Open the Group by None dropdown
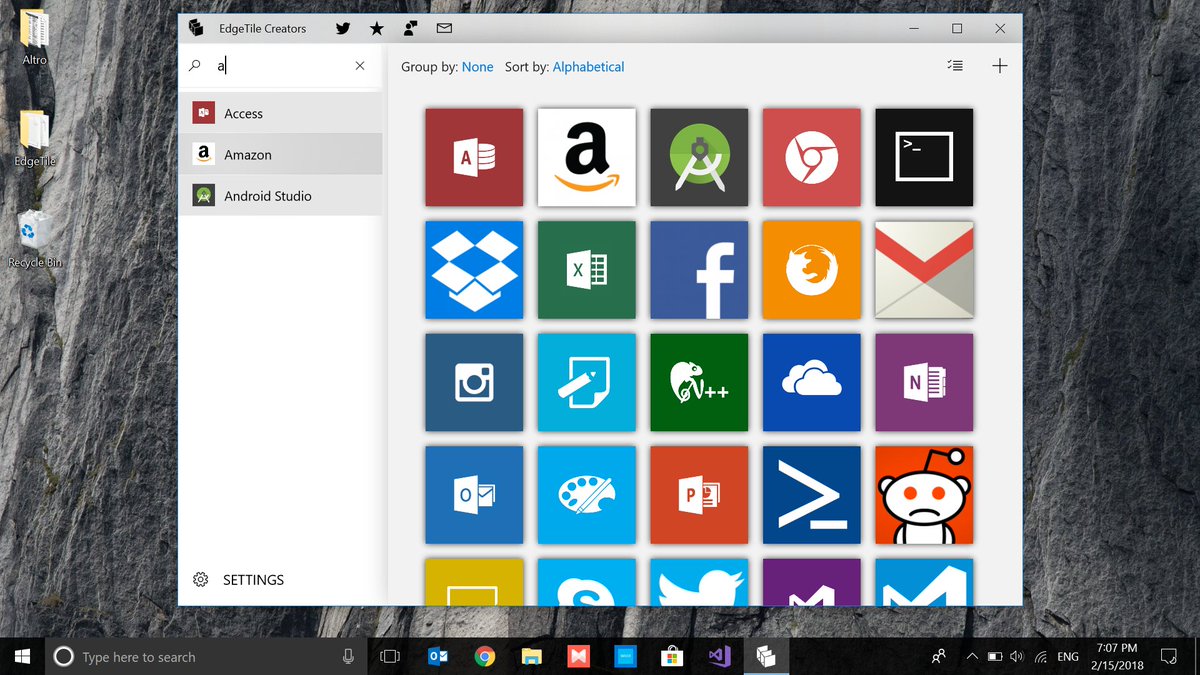 coord(477,67)
